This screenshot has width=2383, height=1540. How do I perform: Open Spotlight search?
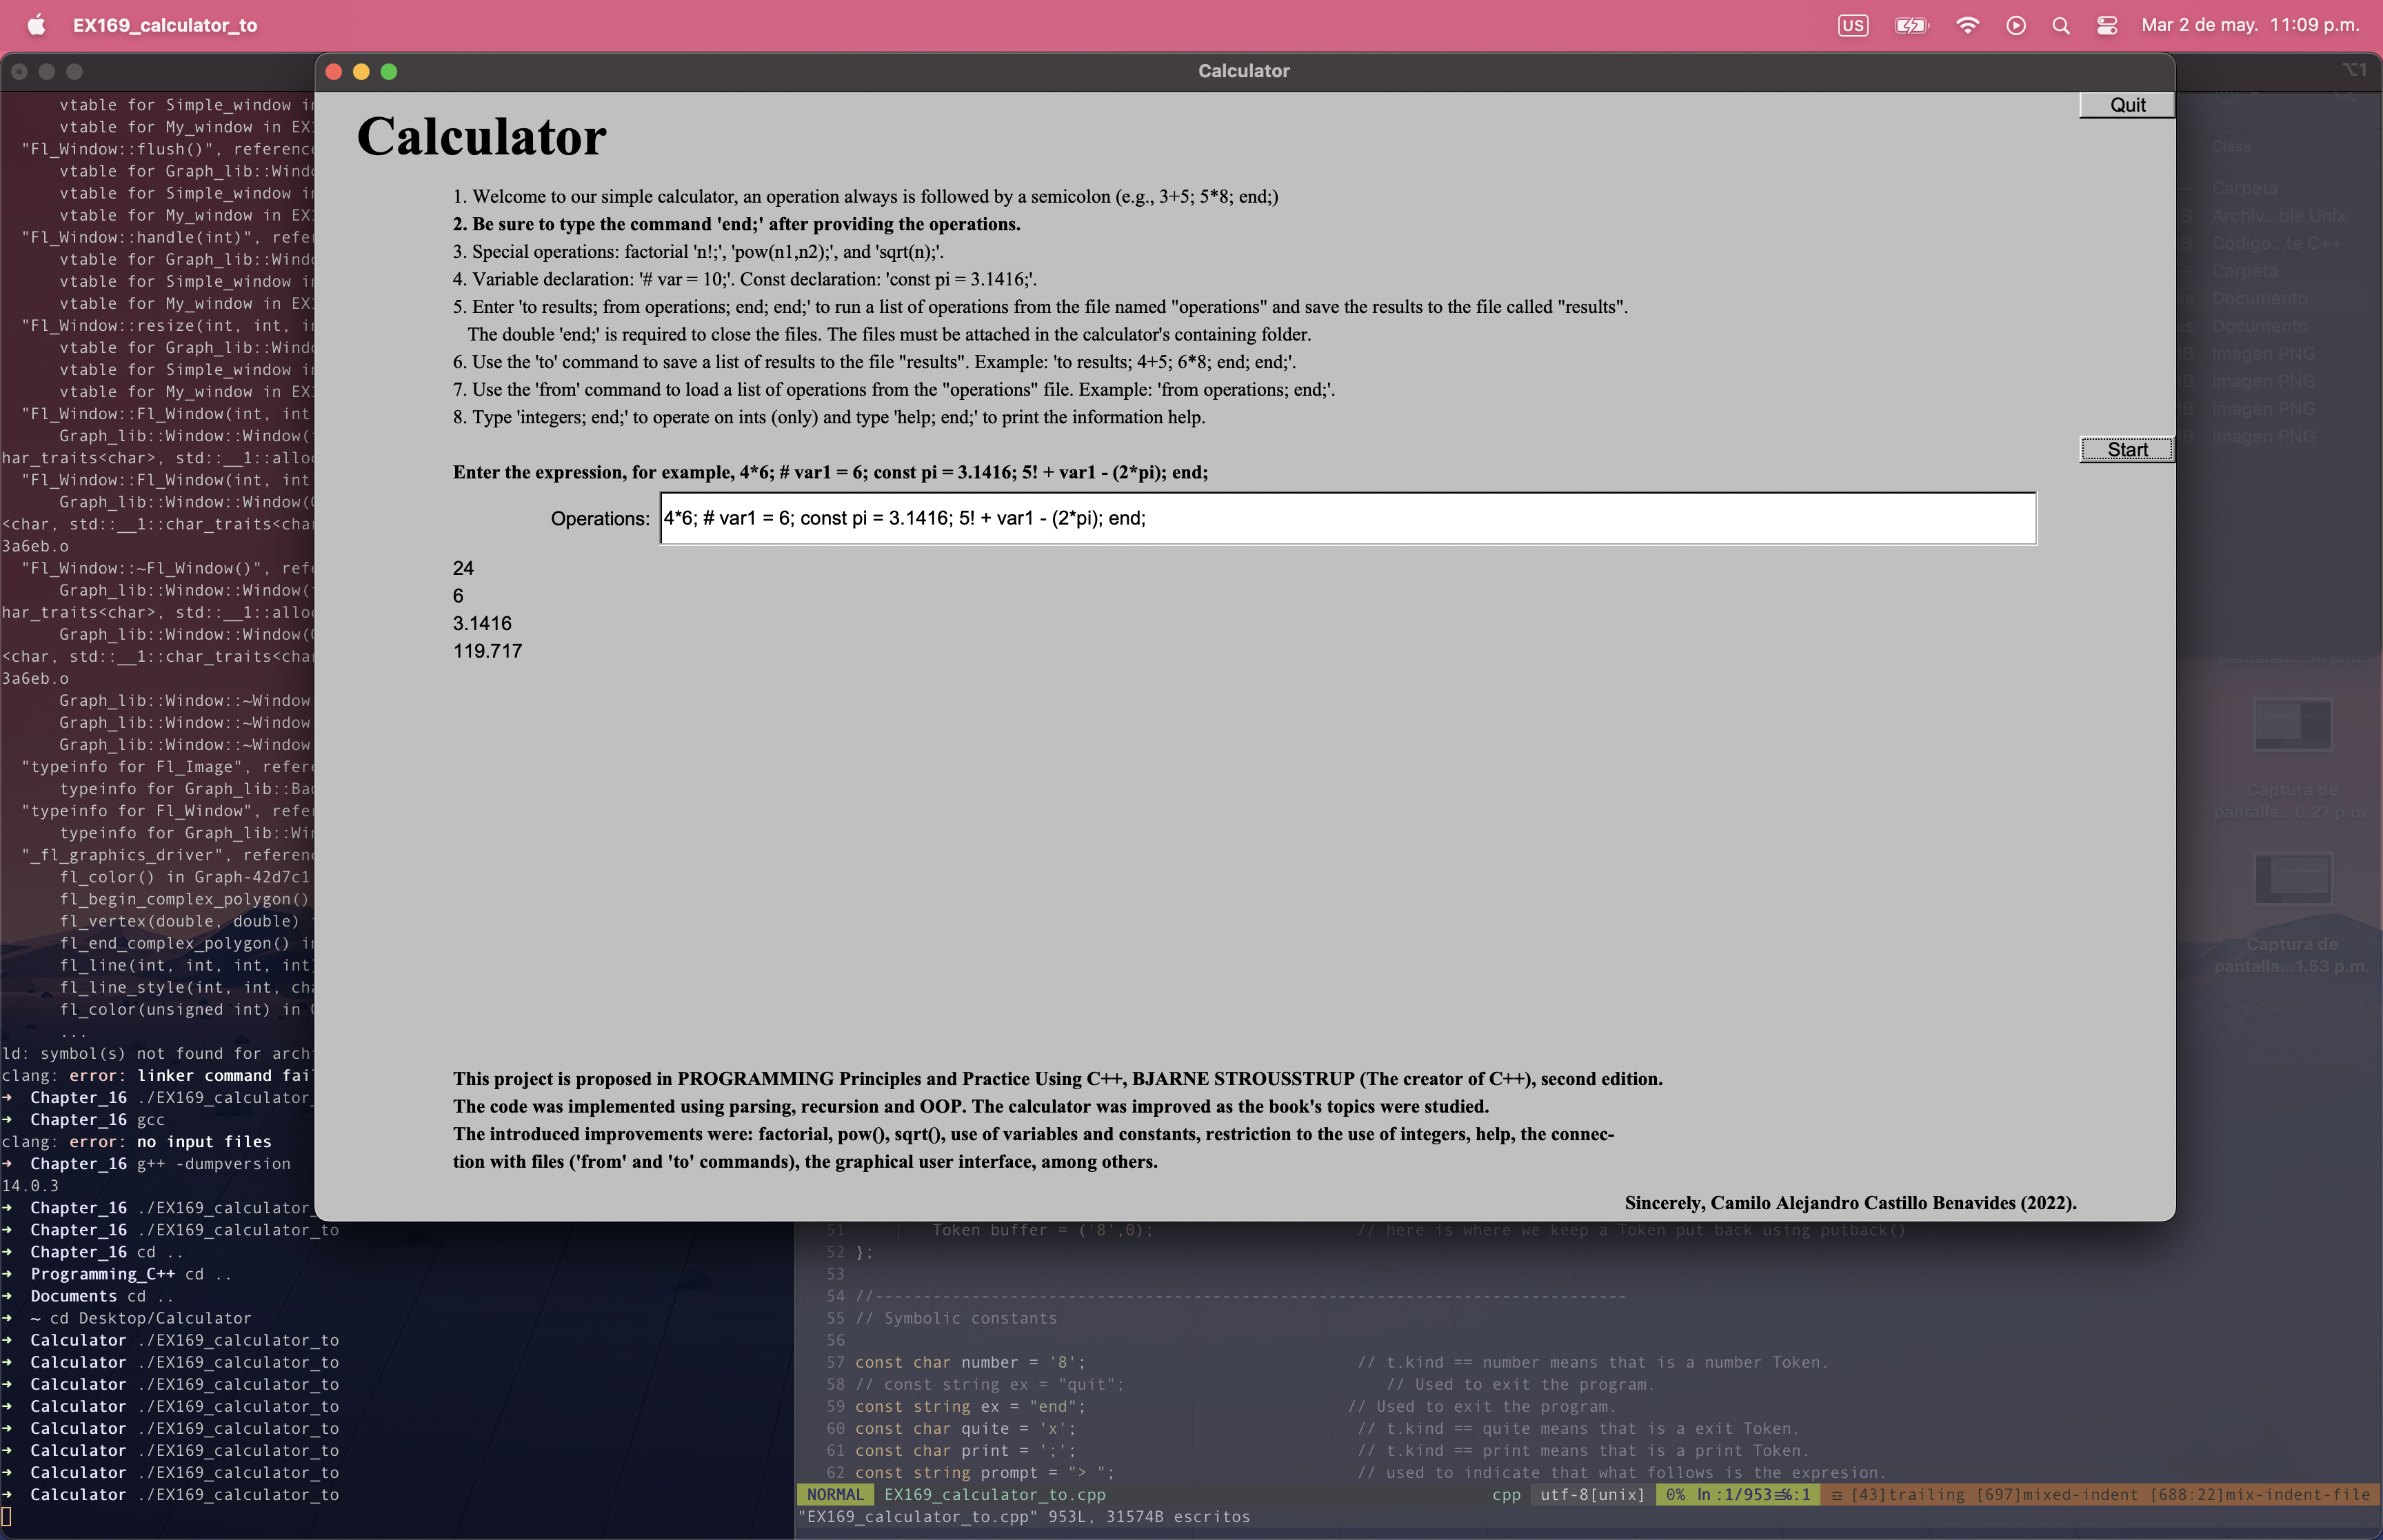point(2061,25)
